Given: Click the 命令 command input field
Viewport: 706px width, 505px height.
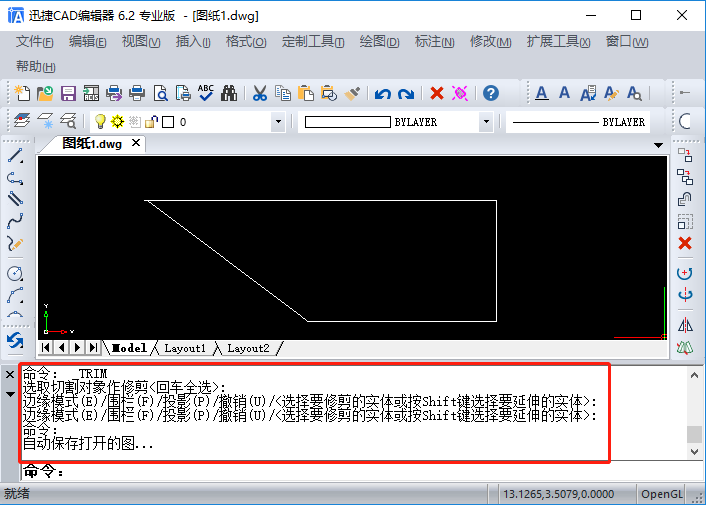Looking at the screenshot, I should point(362,472).
